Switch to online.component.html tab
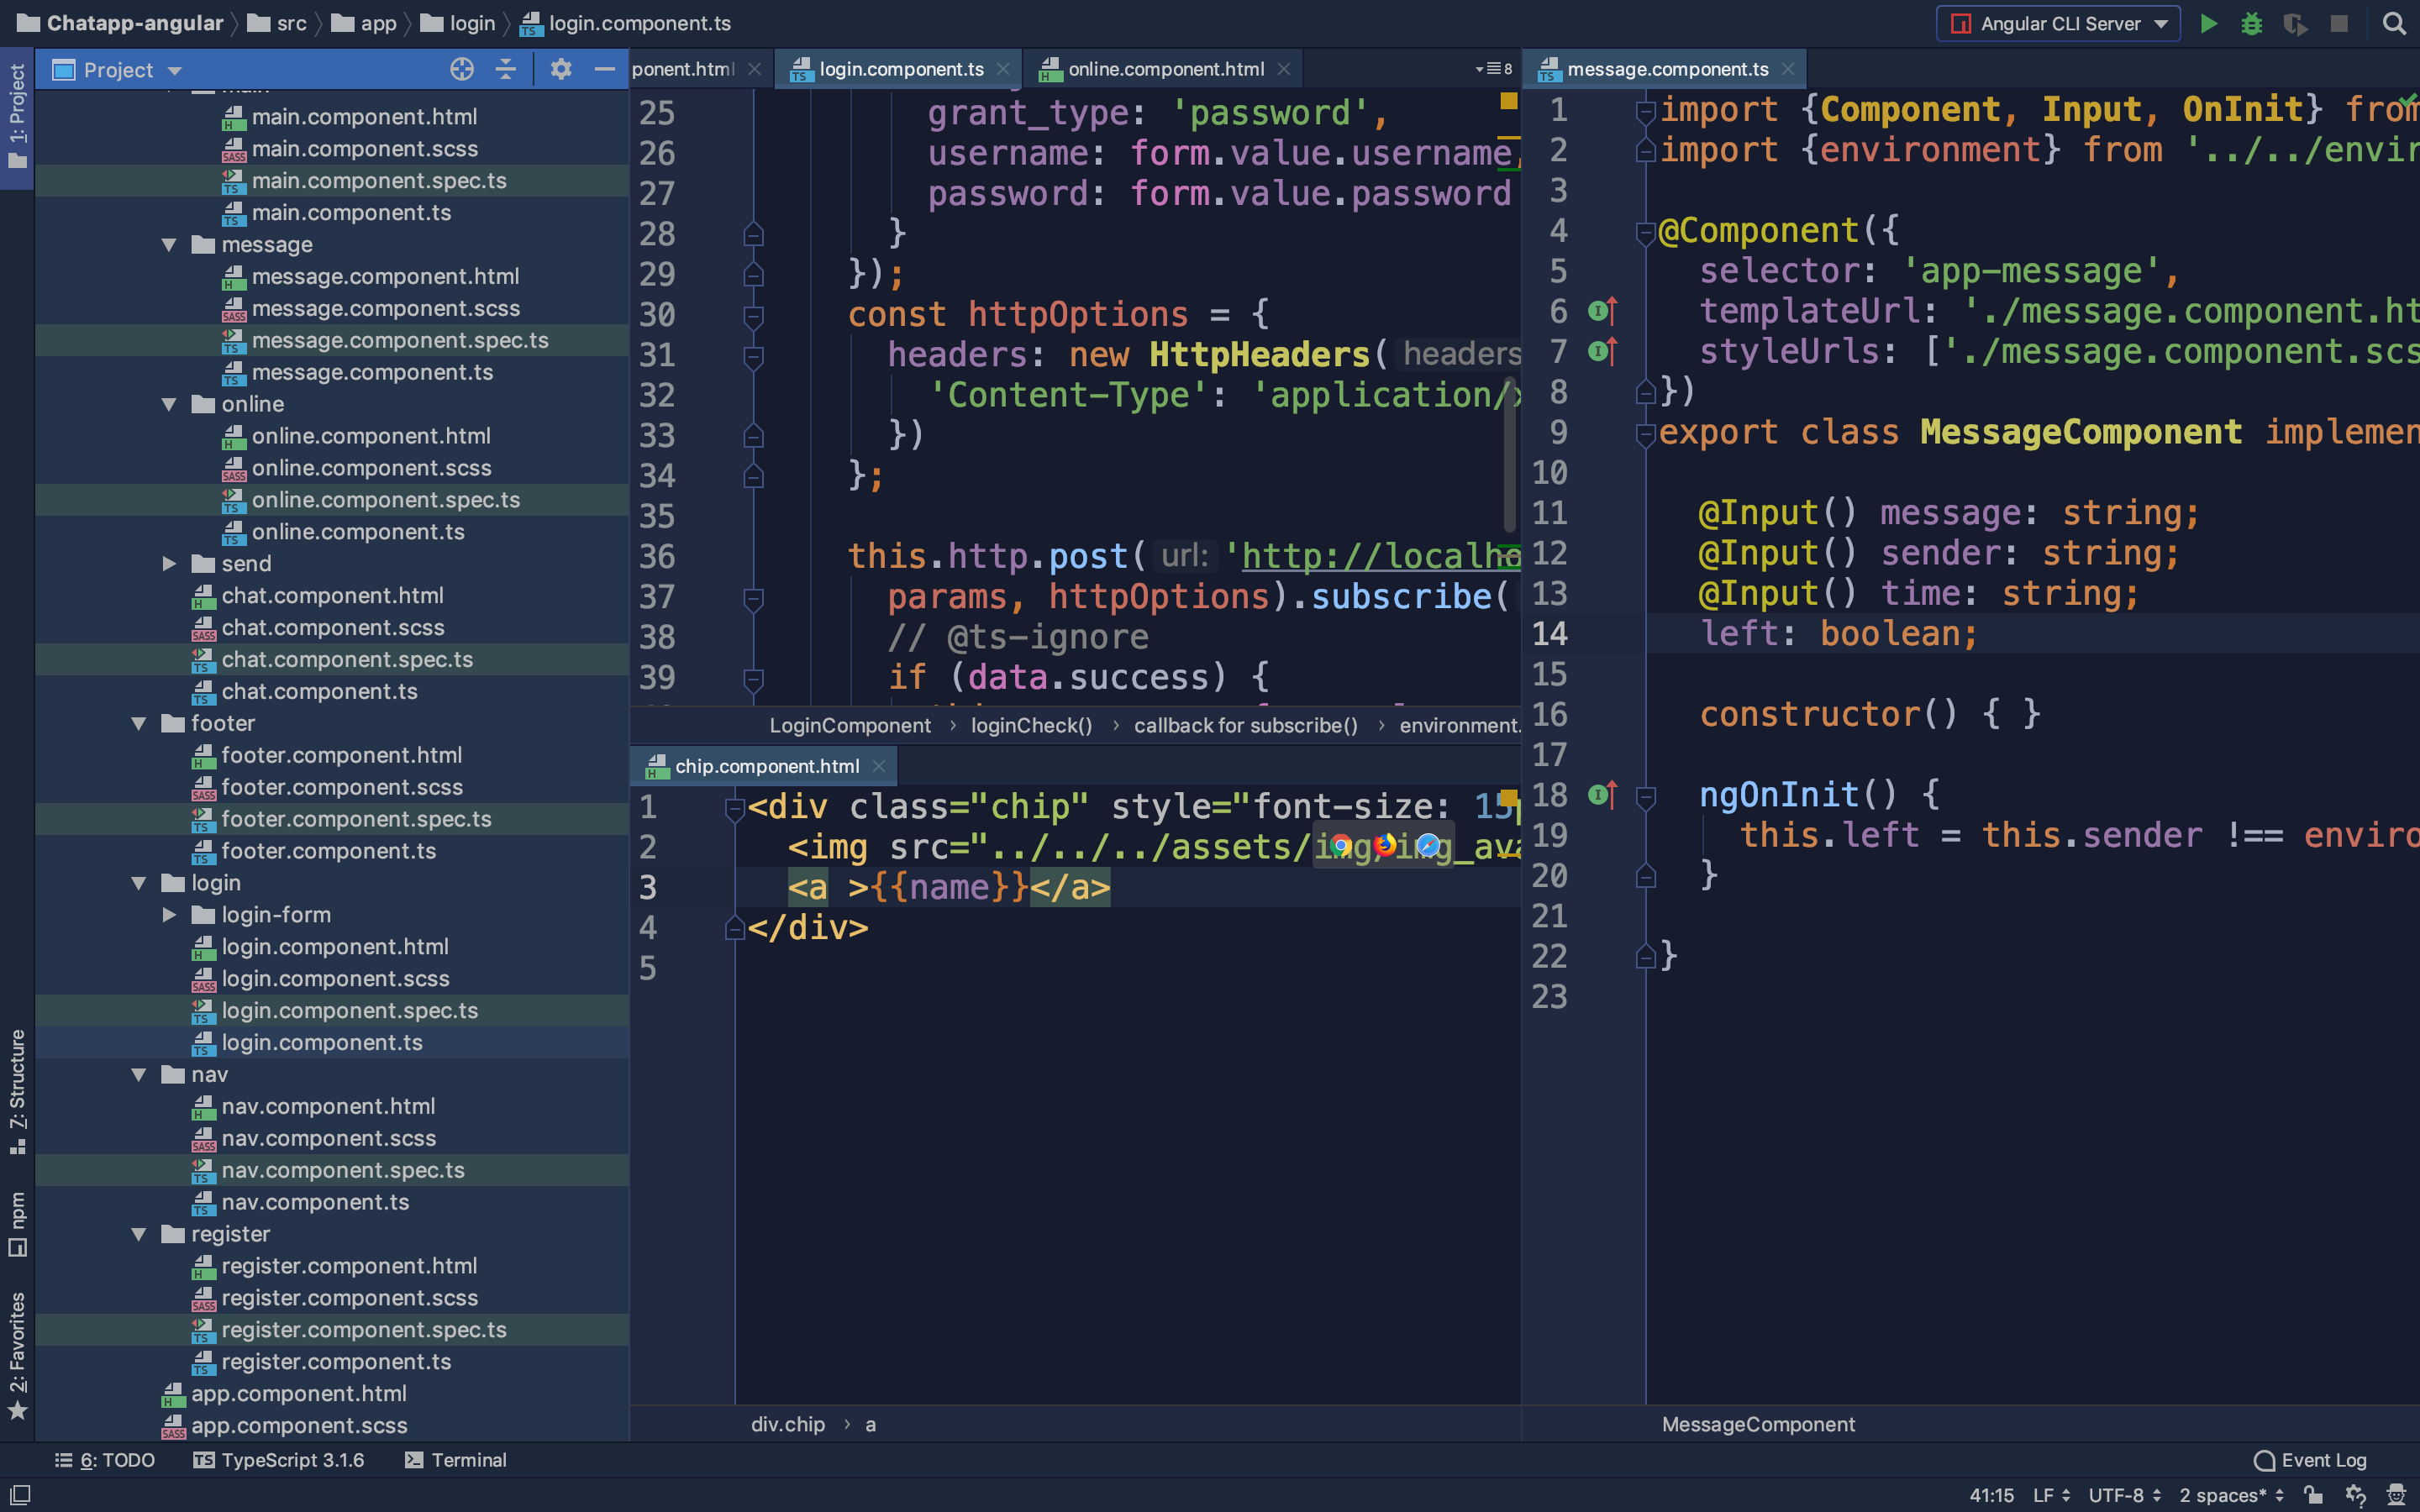The height and width of the screenshot is (1512, 2420). [1165, 69]
